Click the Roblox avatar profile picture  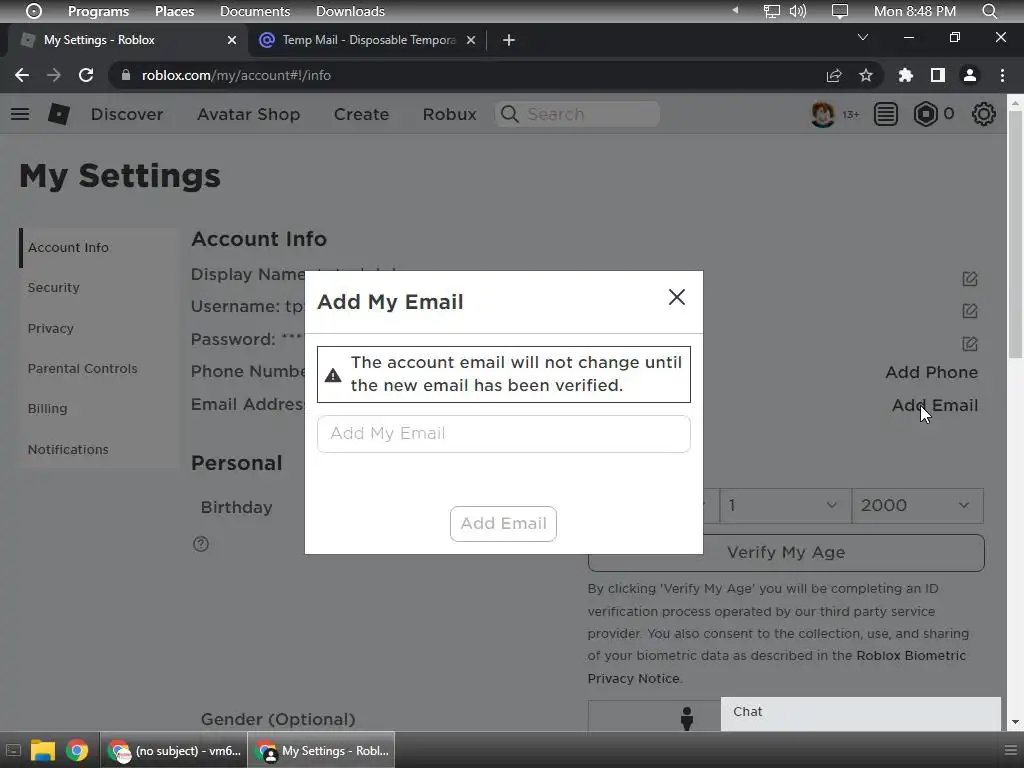point(822,114)
